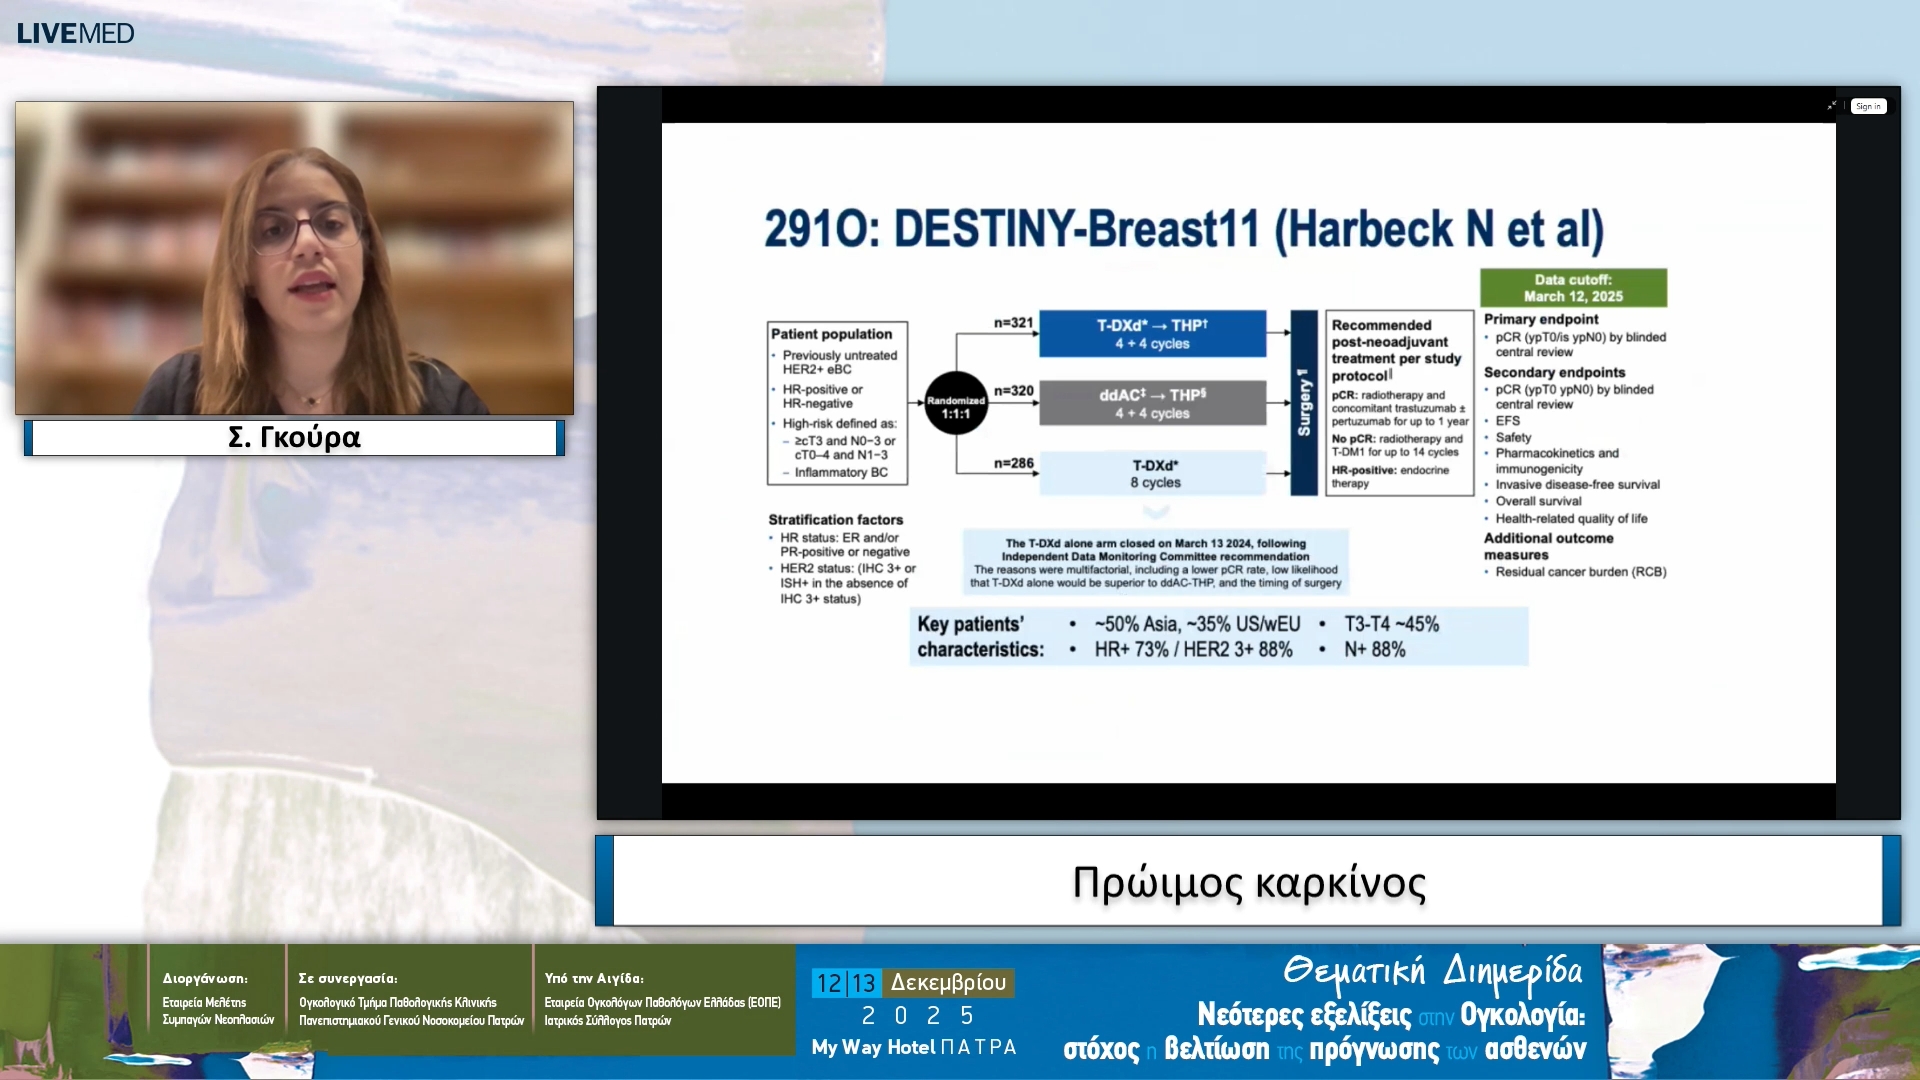Click the speaker webcam video feed
Image resolution: width=1920 pixels, height=1080 pixels.
pos(294,258)
